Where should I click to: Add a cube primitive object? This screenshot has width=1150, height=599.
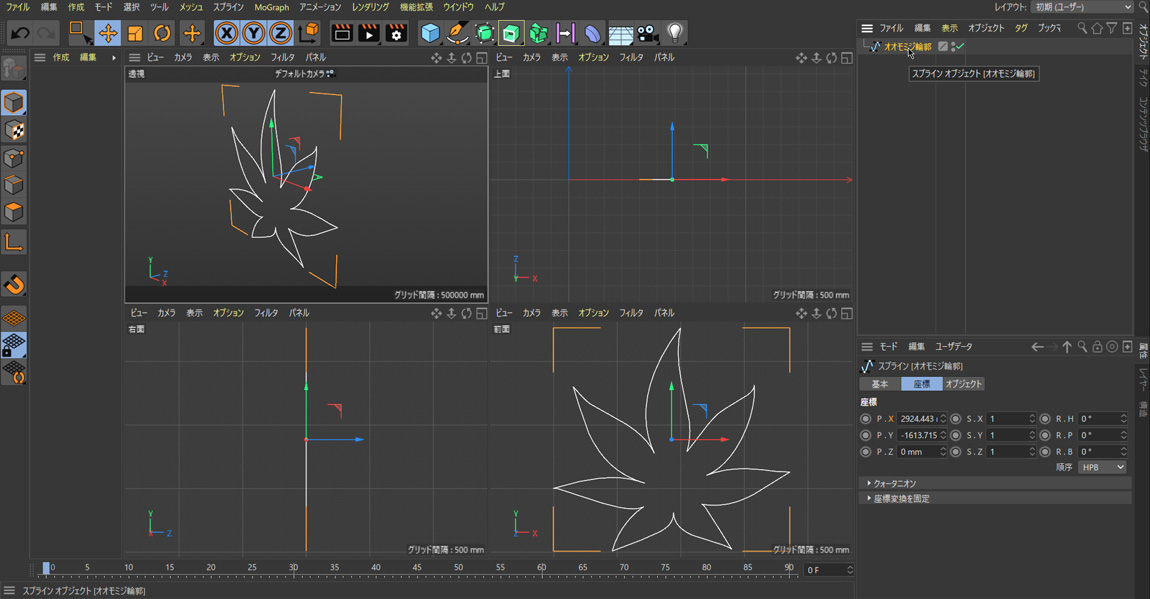click(430, 33)
